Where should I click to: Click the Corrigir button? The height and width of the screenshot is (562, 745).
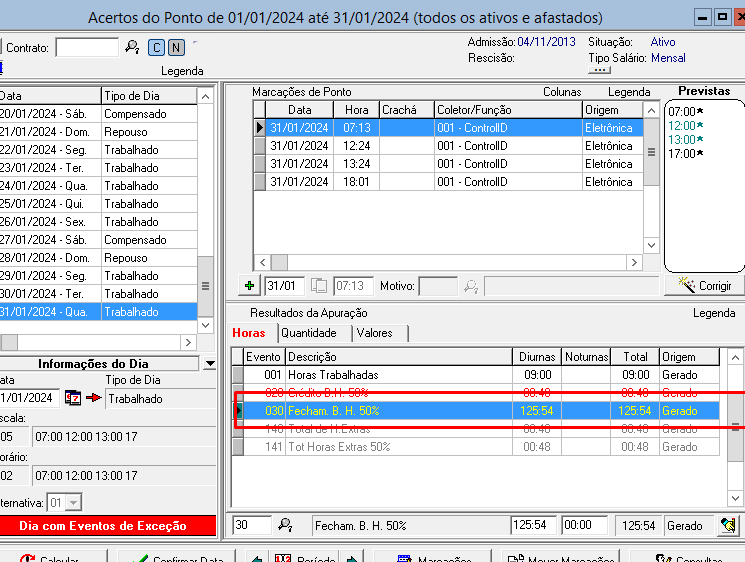point(704,286)
